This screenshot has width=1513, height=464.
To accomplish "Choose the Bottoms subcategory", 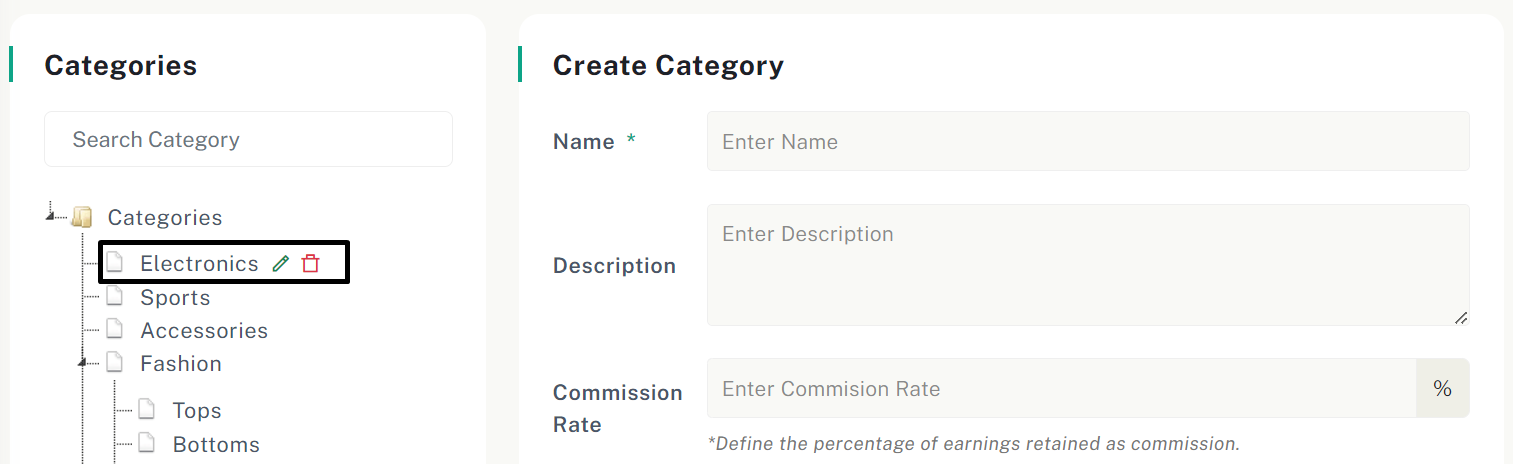I will 216,444.
